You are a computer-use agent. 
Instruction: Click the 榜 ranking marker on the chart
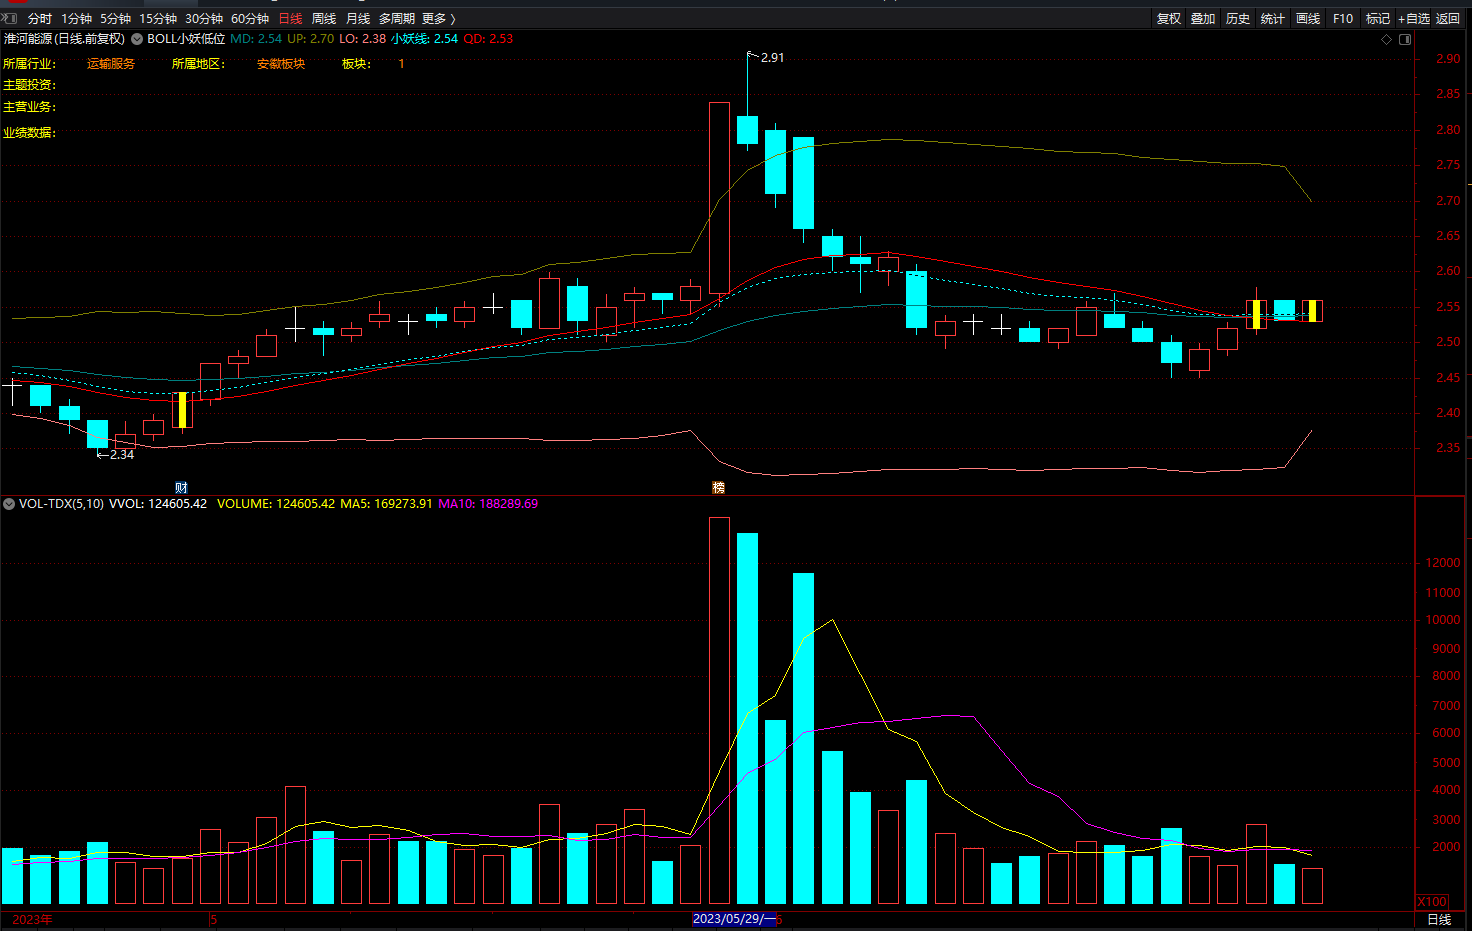point(718,488)
